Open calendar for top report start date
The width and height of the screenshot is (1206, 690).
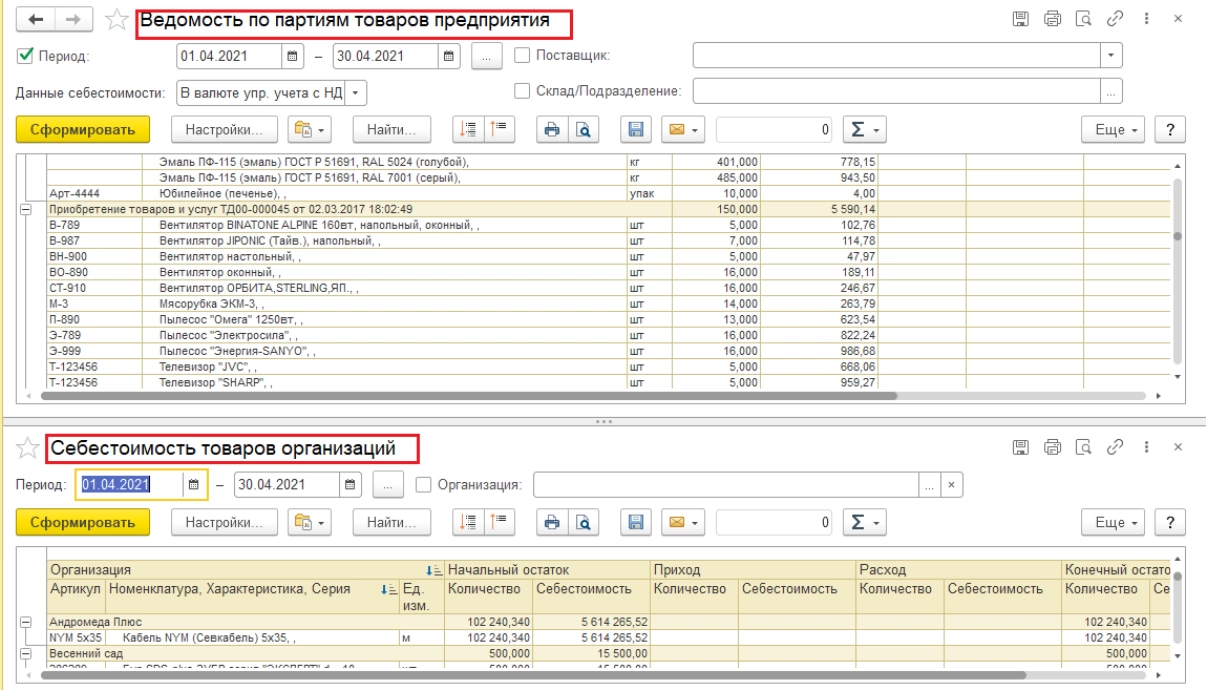click(292, 56)
